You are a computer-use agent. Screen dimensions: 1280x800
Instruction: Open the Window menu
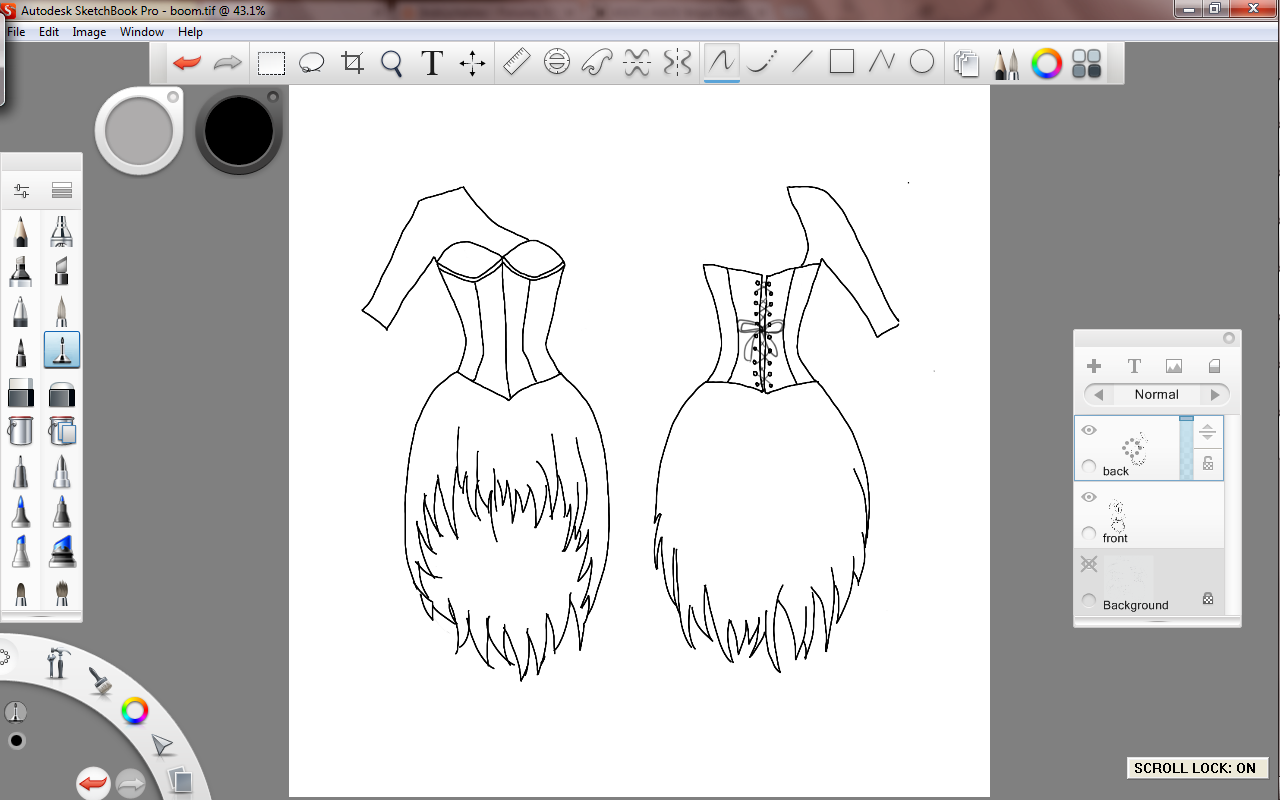pos(142,32)
